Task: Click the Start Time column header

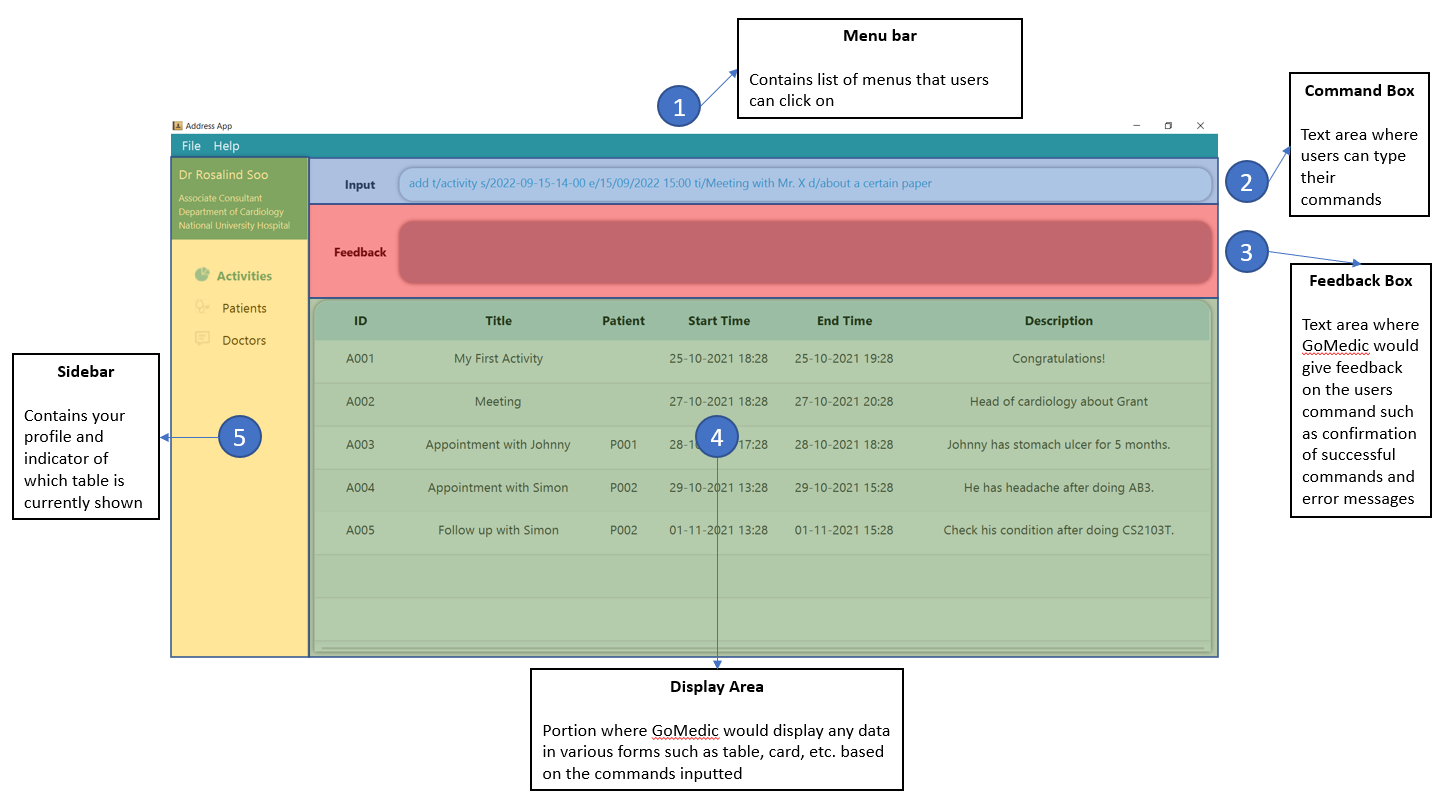Action: click(718, 321)
